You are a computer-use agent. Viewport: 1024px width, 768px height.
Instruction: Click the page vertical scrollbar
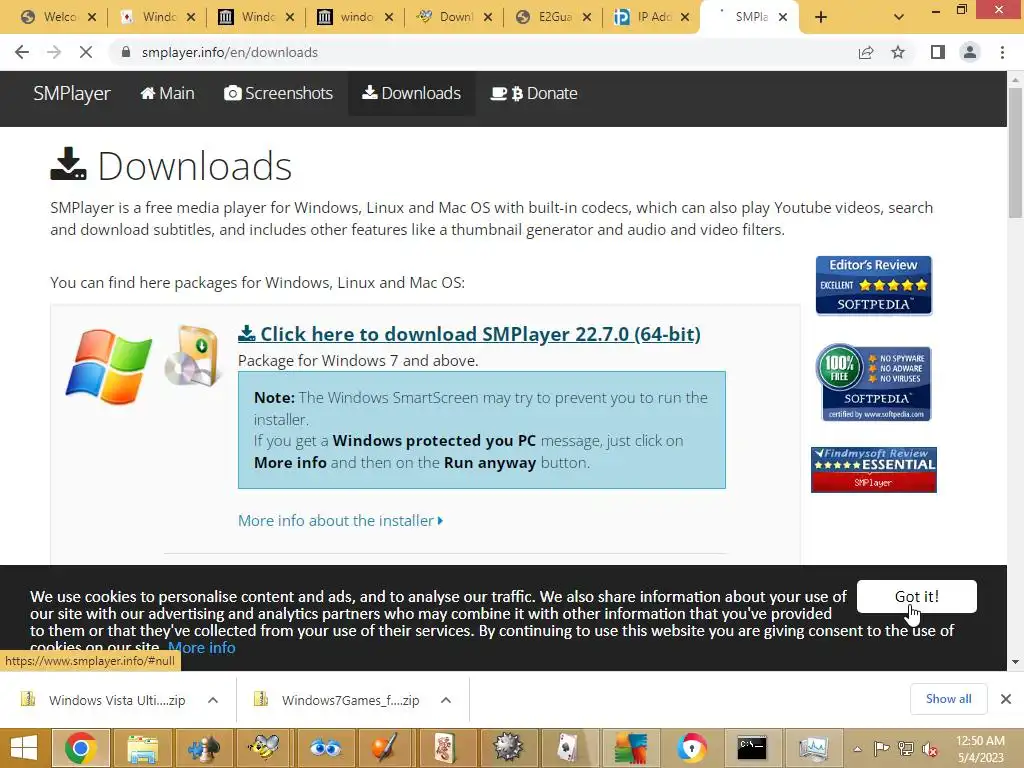(1015, 153)
